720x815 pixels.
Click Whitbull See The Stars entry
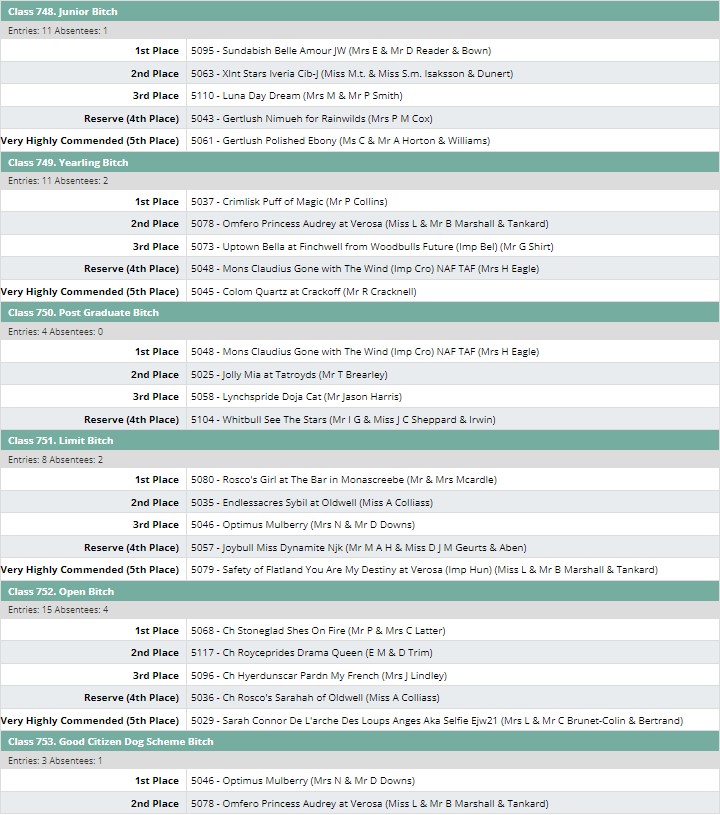tap(343, 419)
